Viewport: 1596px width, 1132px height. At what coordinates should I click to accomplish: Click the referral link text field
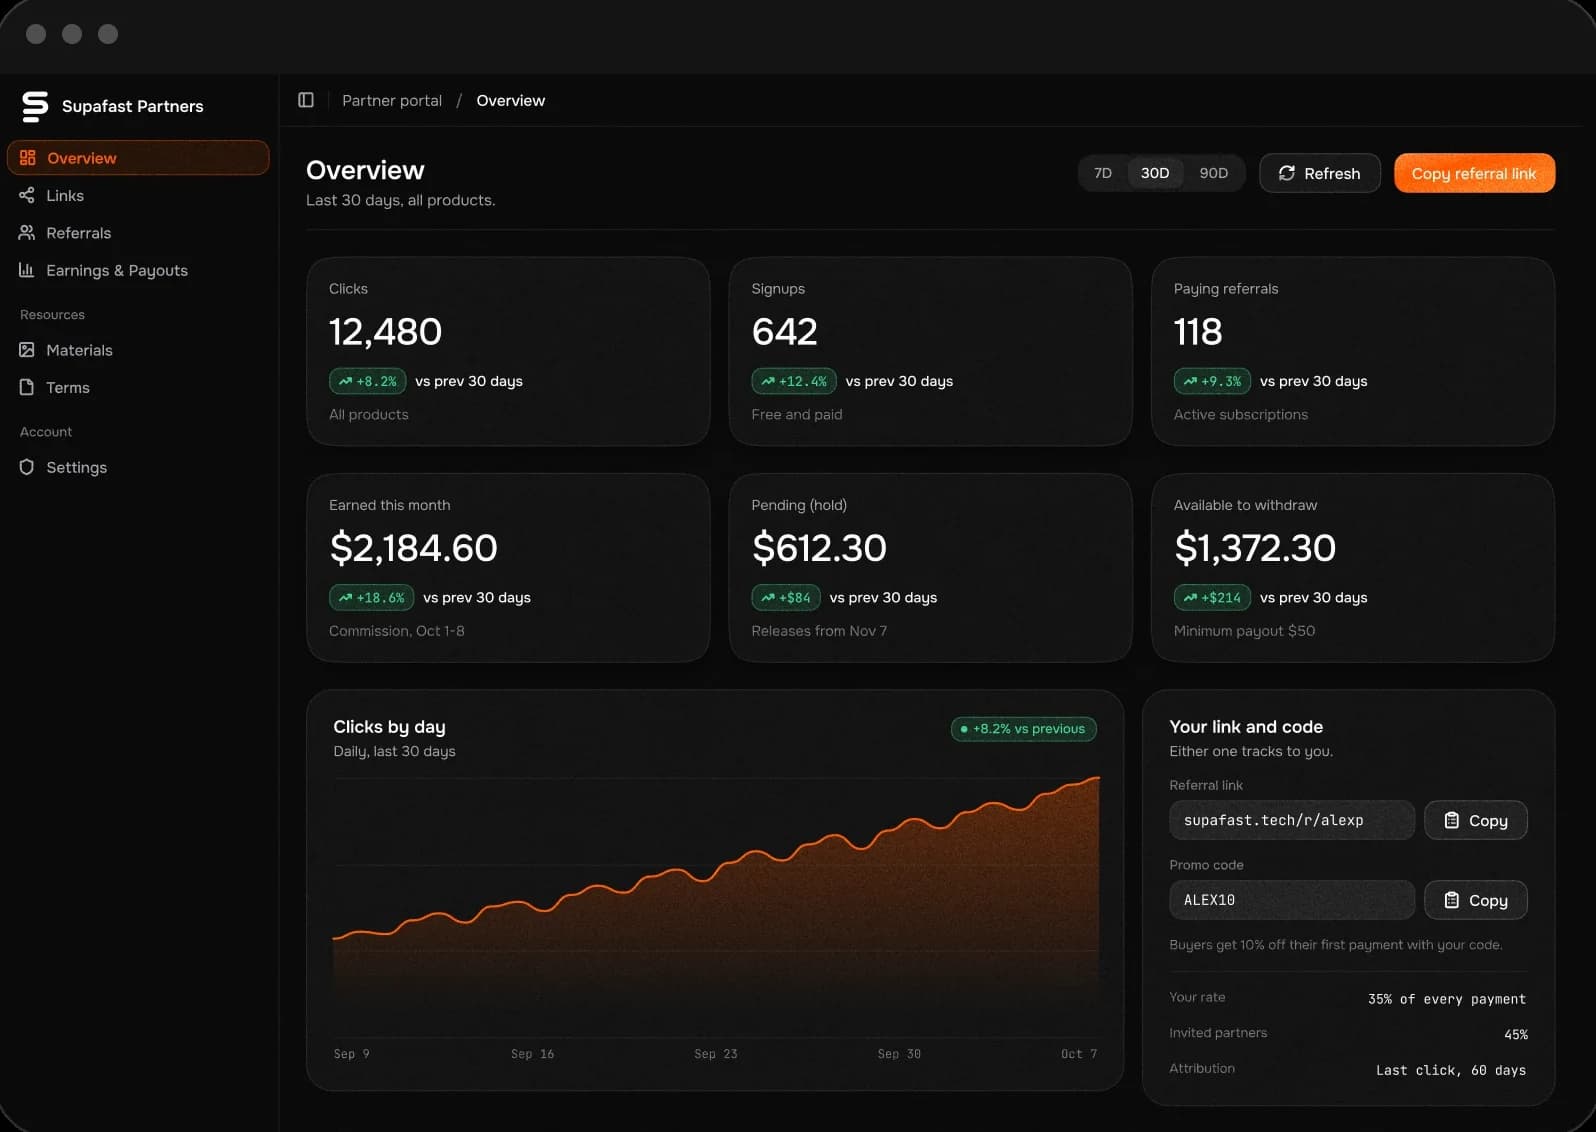click(1292, 820)
